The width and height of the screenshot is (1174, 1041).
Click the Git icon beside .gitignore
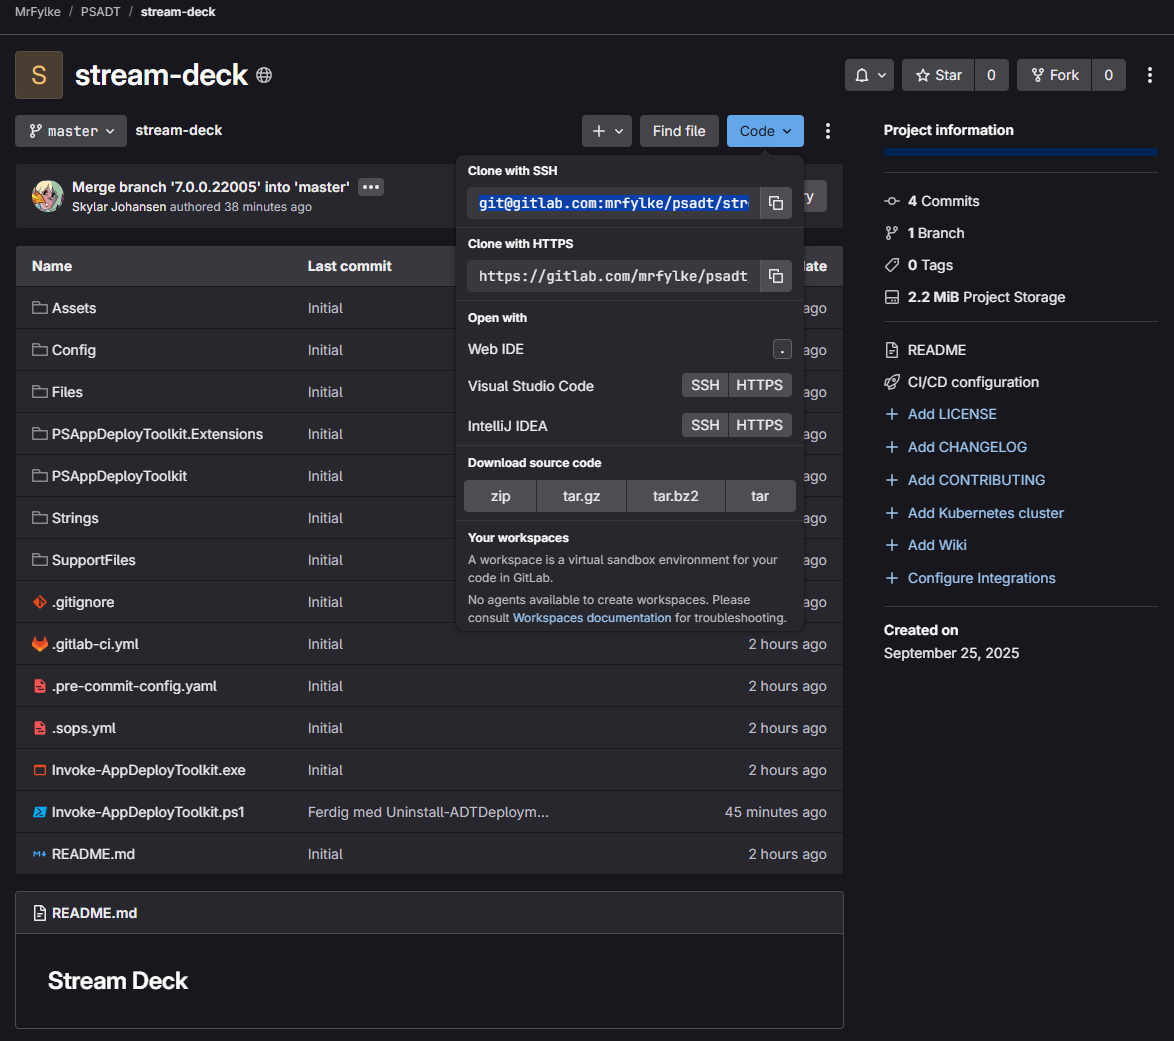(40, 601)
